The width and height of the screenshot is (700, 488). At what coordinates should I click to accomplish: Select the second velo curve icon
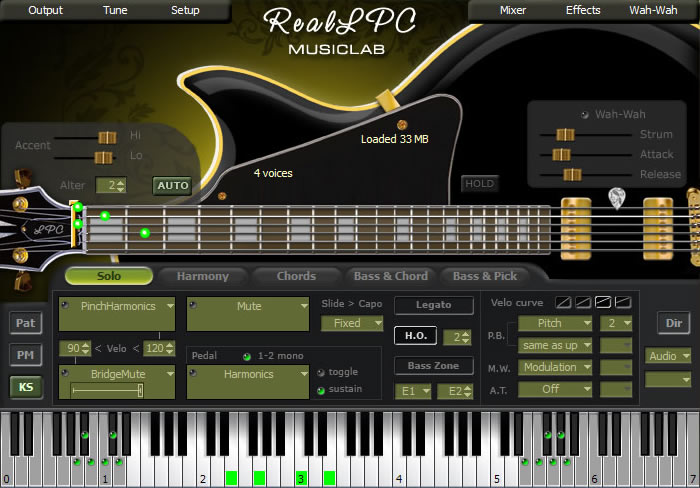point(583,303)
